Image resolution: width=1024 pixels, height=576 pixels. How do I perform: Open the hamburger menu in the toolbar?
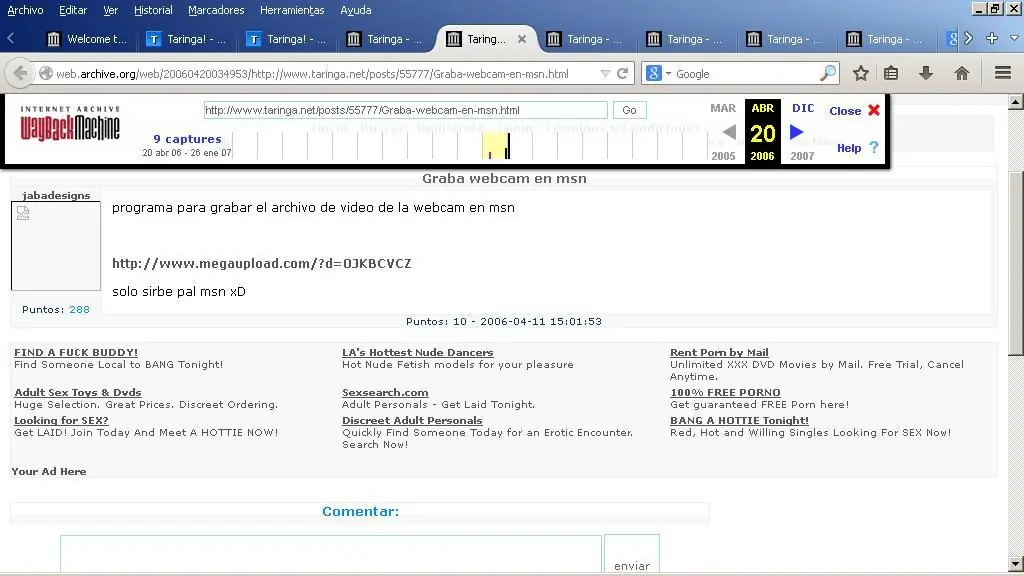click(x=1002, y=73)
